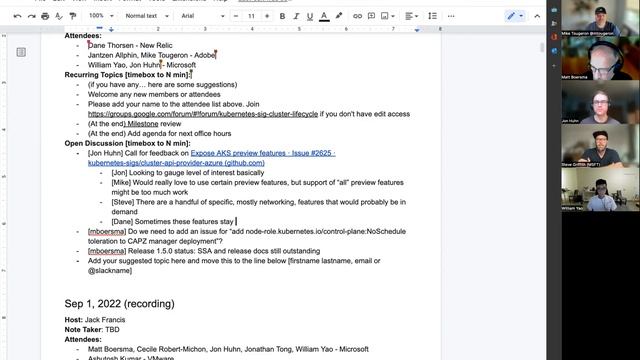Viewport: 640px width, 360px height.
Task: Open the editing mode pencil dropdown
Action: tap(515, 16)
